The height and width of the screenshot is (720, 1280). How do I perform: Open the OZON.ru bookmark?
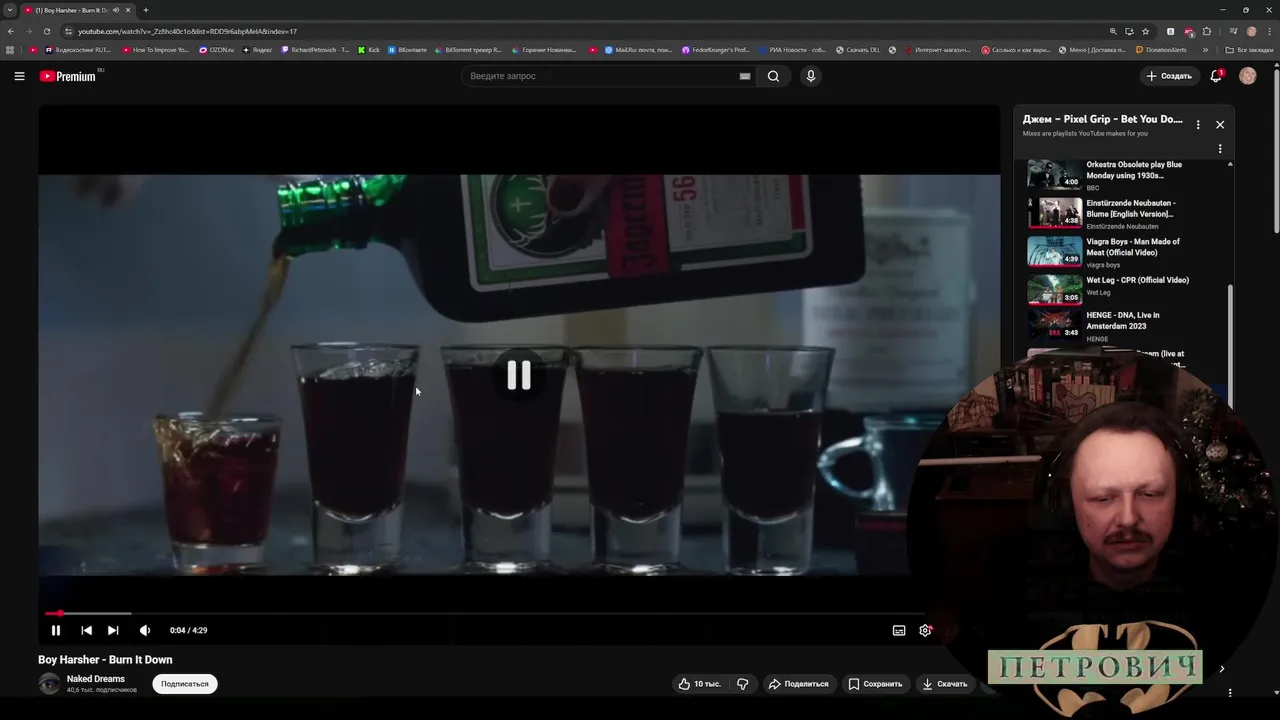click(216, 50)
